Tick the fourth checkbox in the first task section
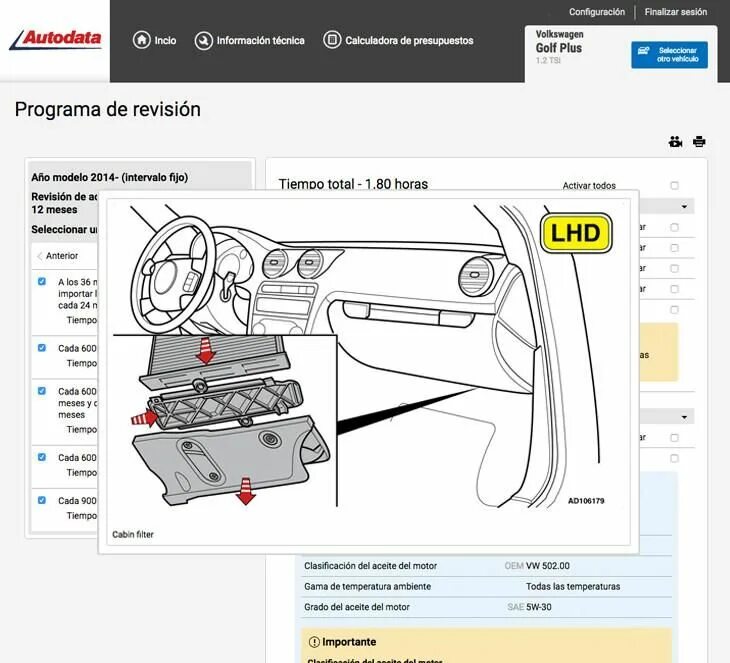 [674, 289]
